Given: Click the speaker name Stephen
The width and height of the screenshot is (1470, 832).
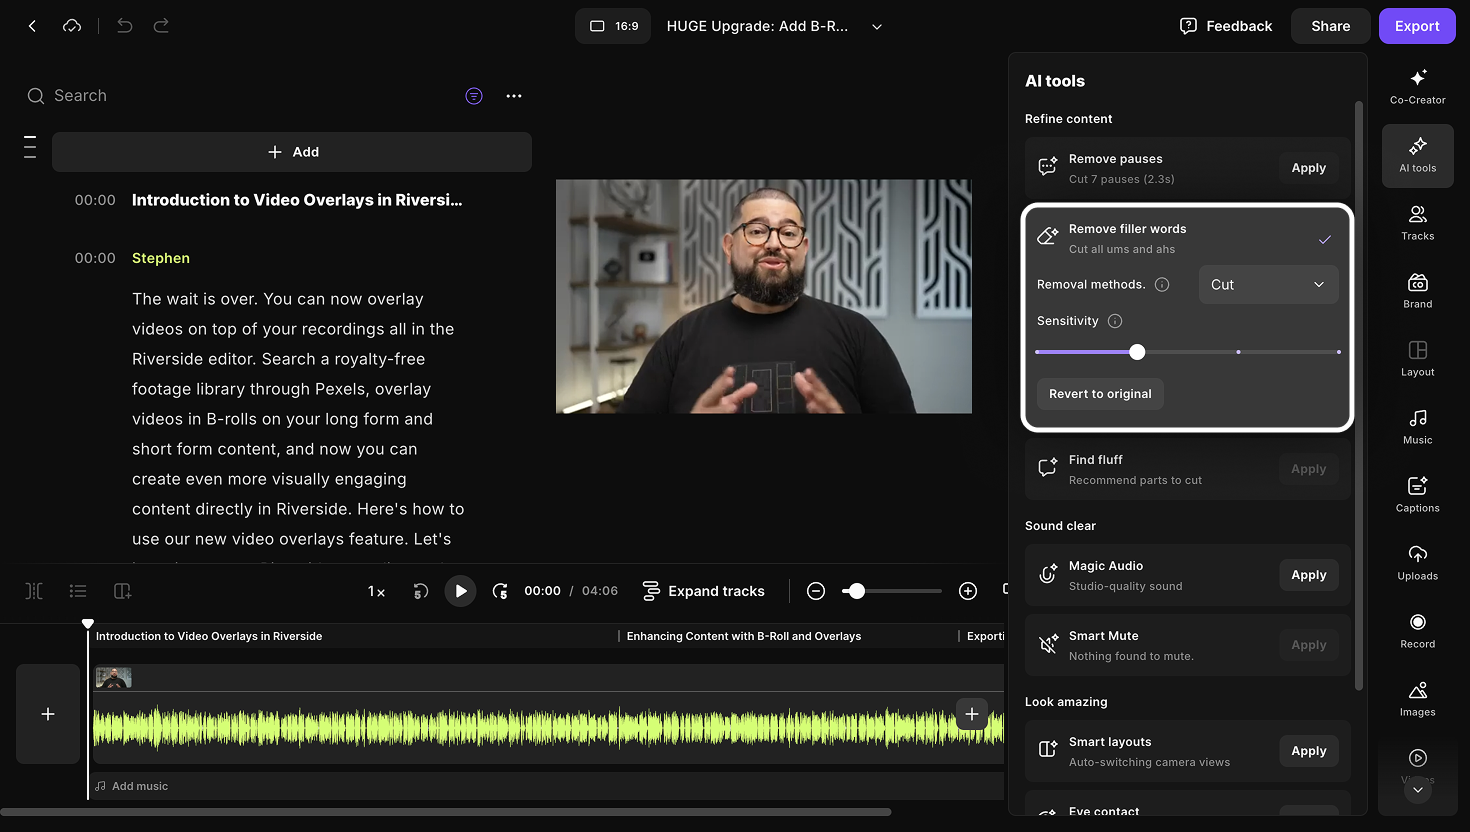Looking at the screenshot, I should 161,258.
